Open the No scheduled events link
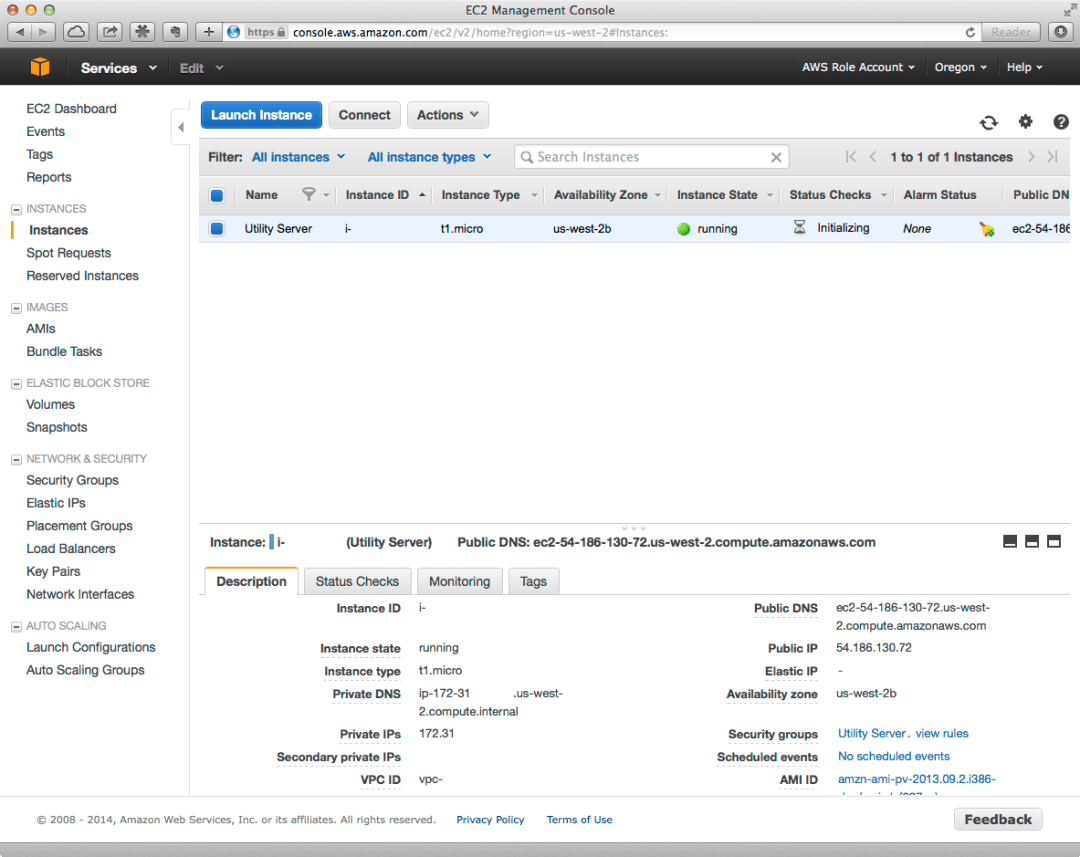Image resolution: width=1080 pixels, height=857 pixels. click(893, 756)
